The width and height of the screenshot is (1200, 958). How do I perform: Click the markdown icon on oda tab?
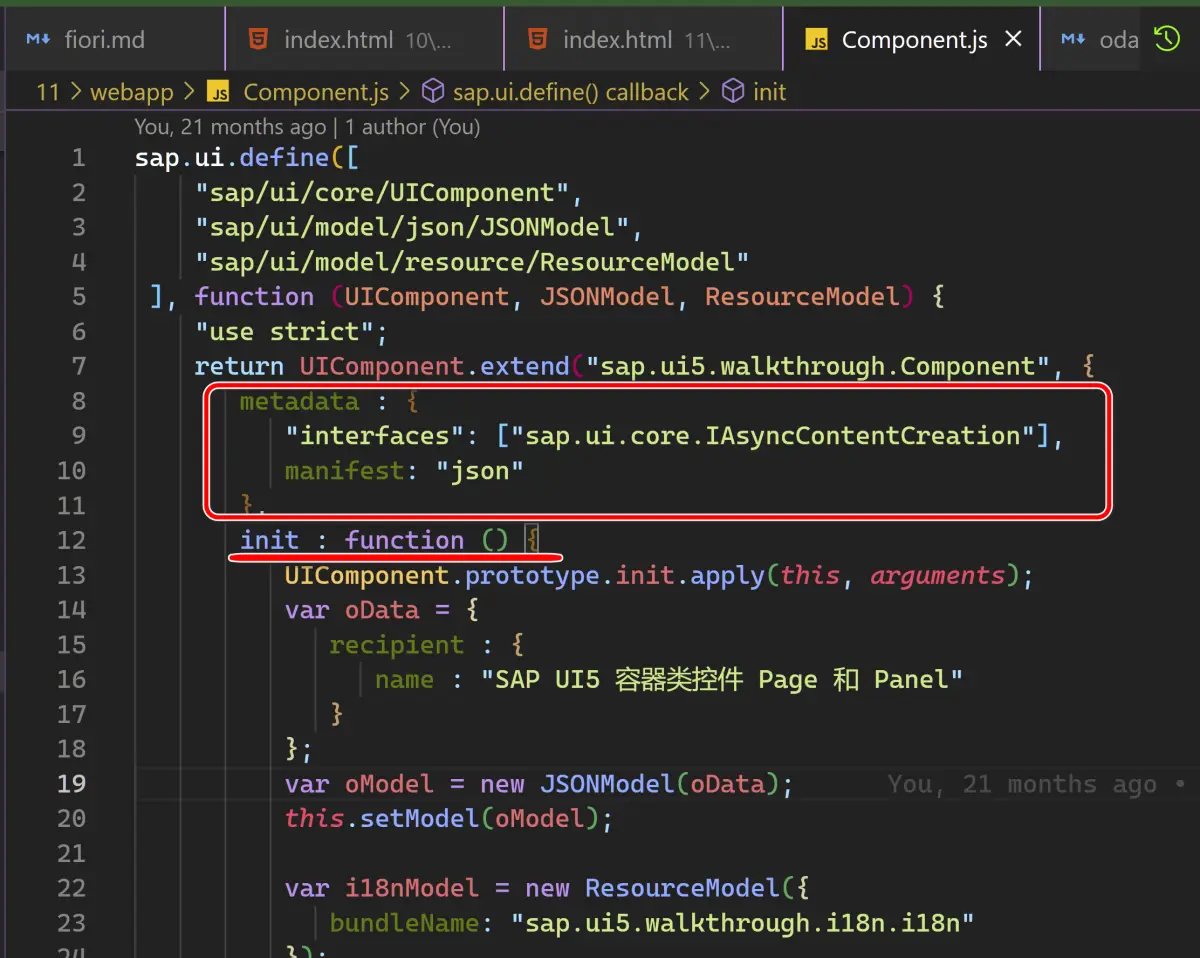(1074, 40)
